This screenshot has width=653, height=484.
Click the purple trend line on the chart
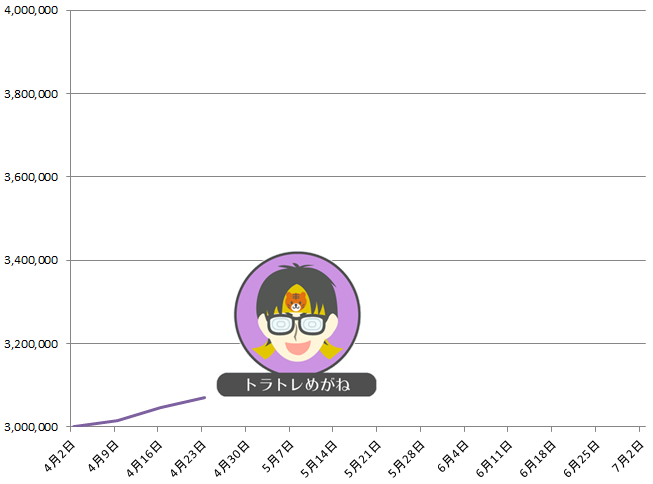tap(139, 412)
